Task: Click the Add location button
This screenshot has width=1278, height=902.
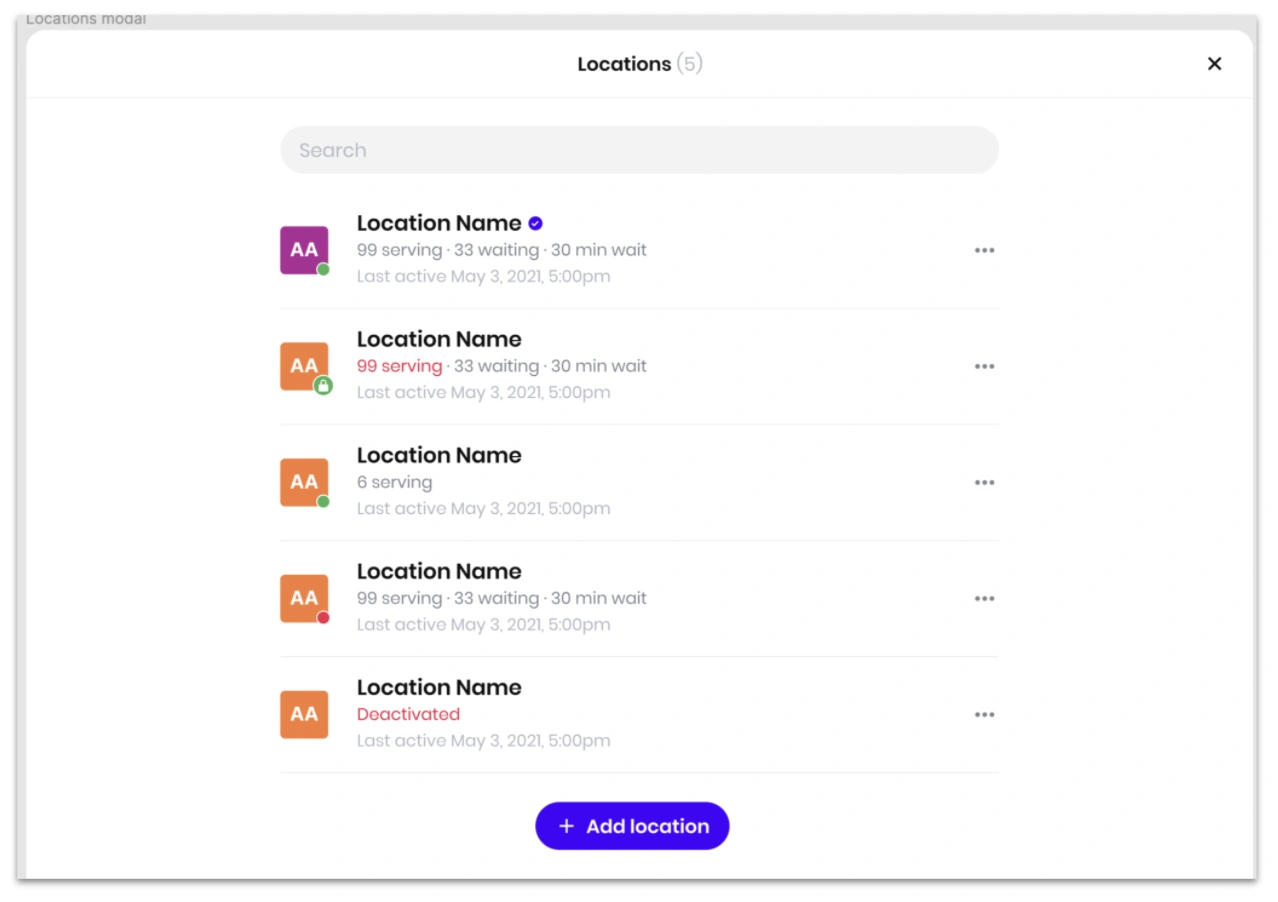Action: click(x=632, y=826)
